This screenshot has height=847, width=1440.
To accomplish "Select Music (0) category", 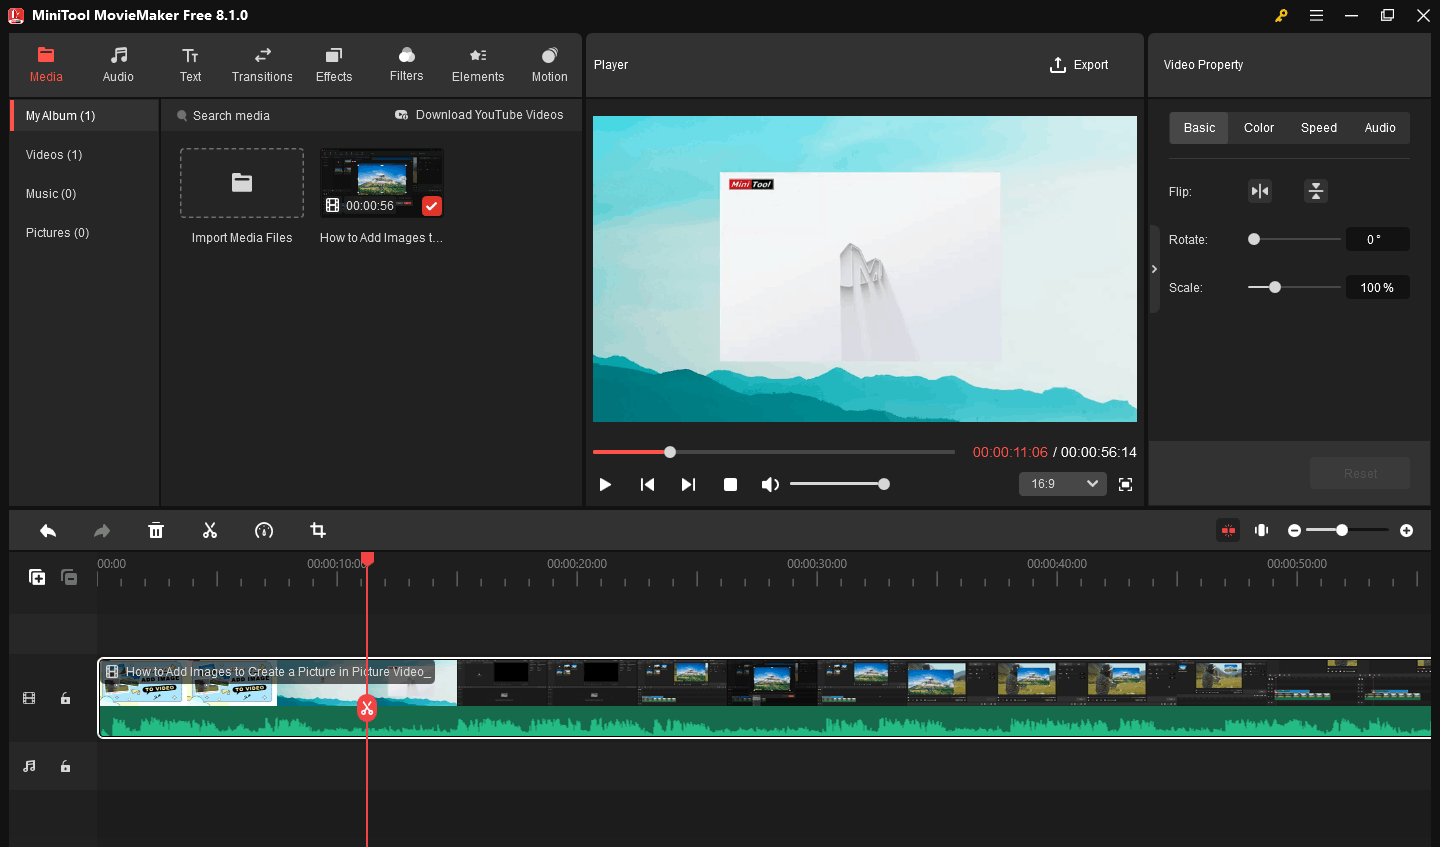I will pyautogui.click(x=85, y=194).
